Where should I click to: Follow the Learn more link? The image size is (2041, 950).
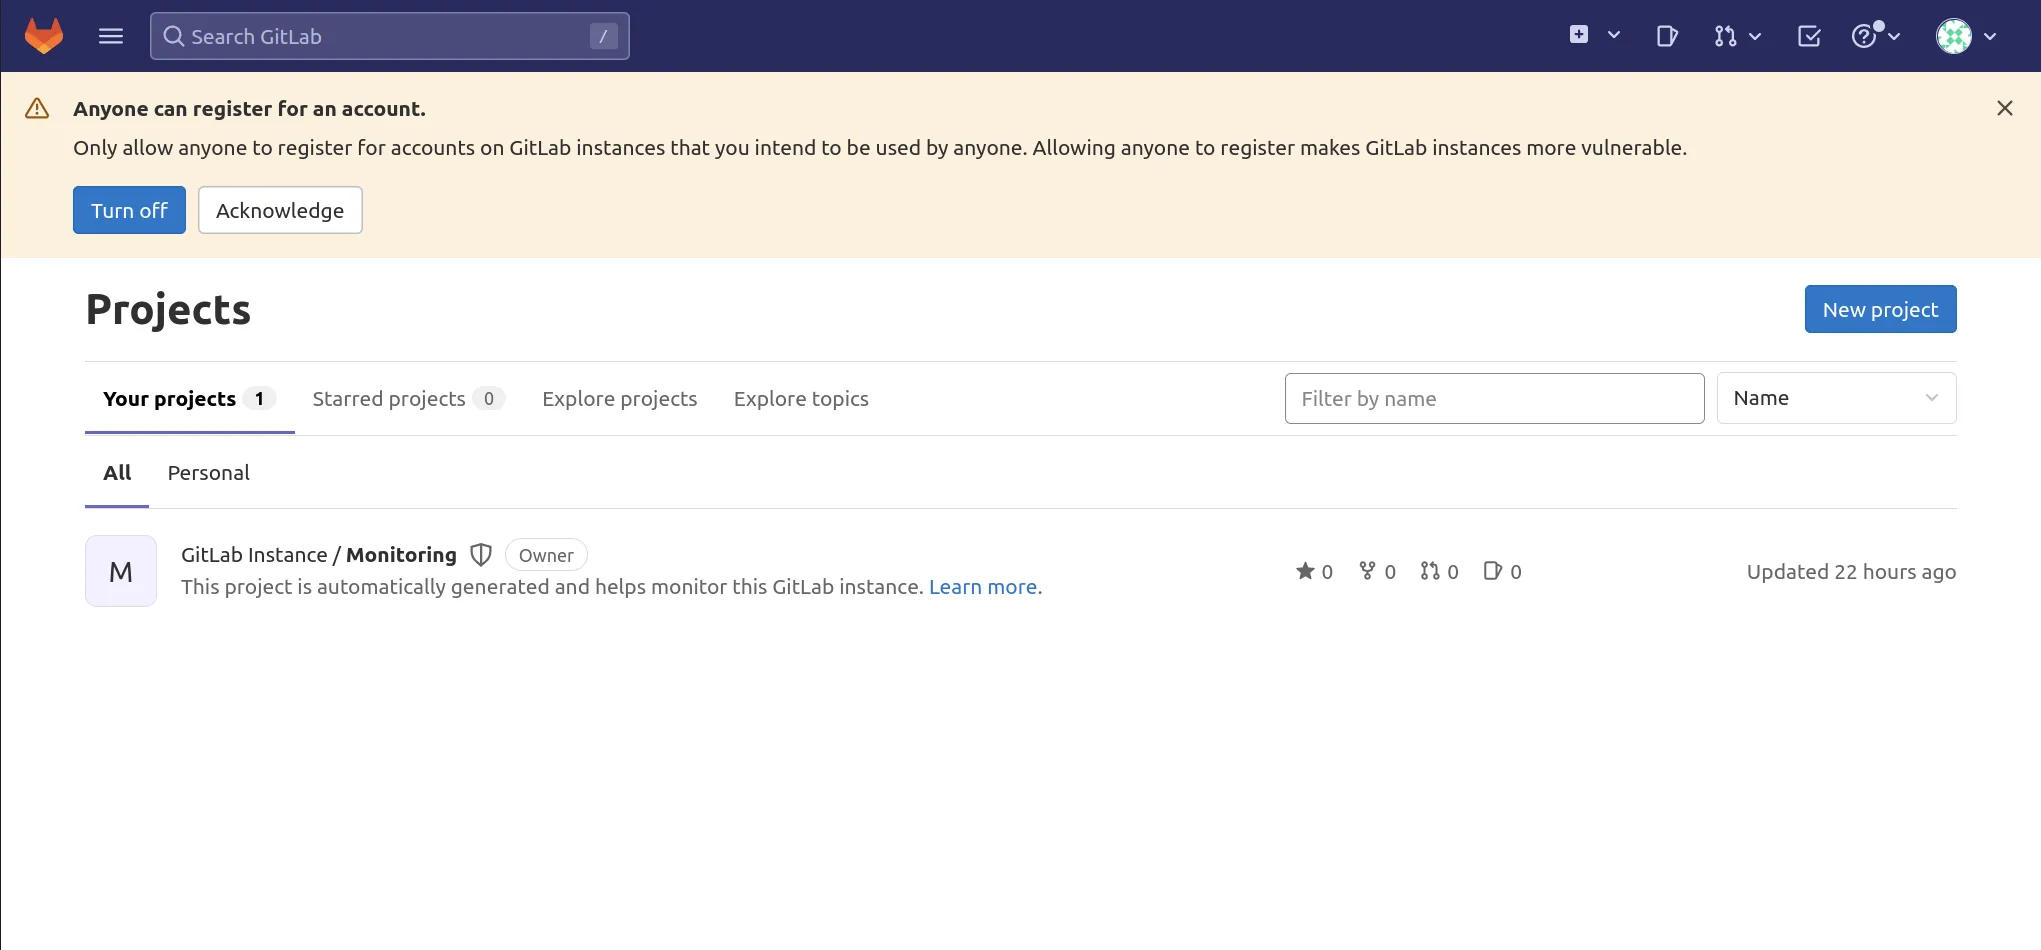coord(983,587)
